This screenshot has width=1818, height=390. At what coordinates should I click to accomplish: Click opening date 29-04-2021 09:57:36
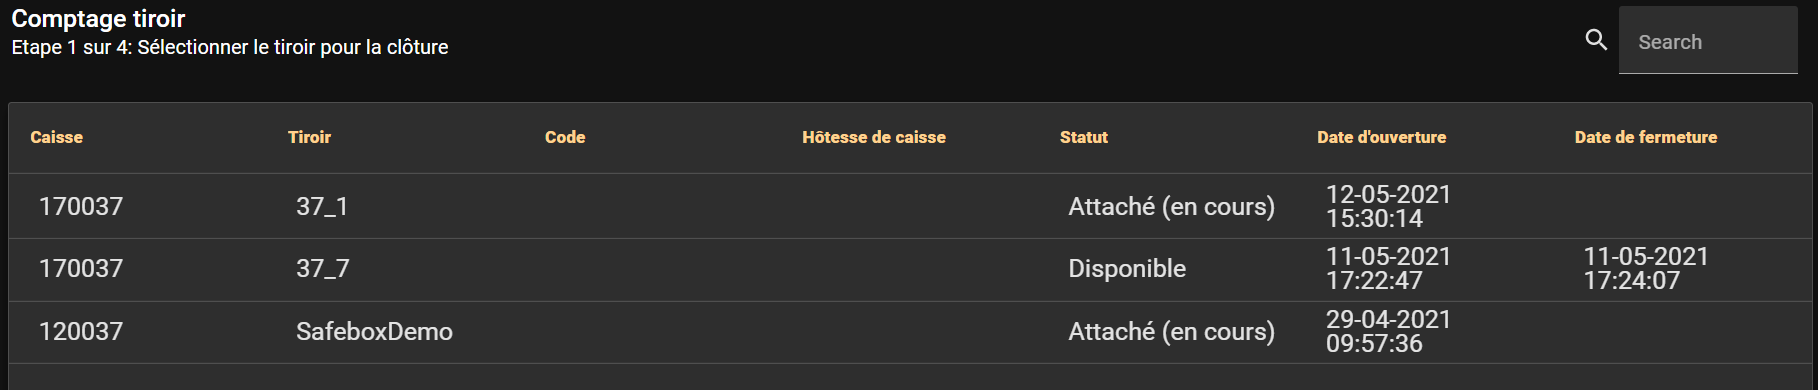[1388, 332]
